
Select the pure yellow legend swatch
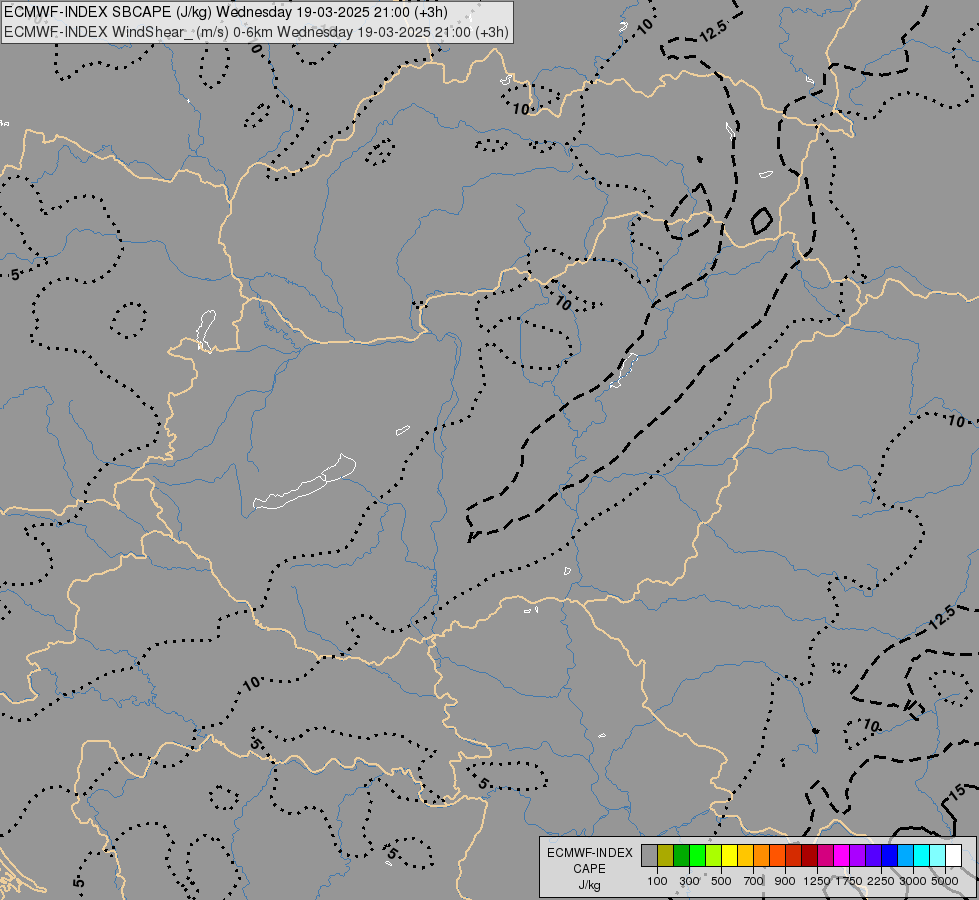pyautogui.click(x=730, y=856)
